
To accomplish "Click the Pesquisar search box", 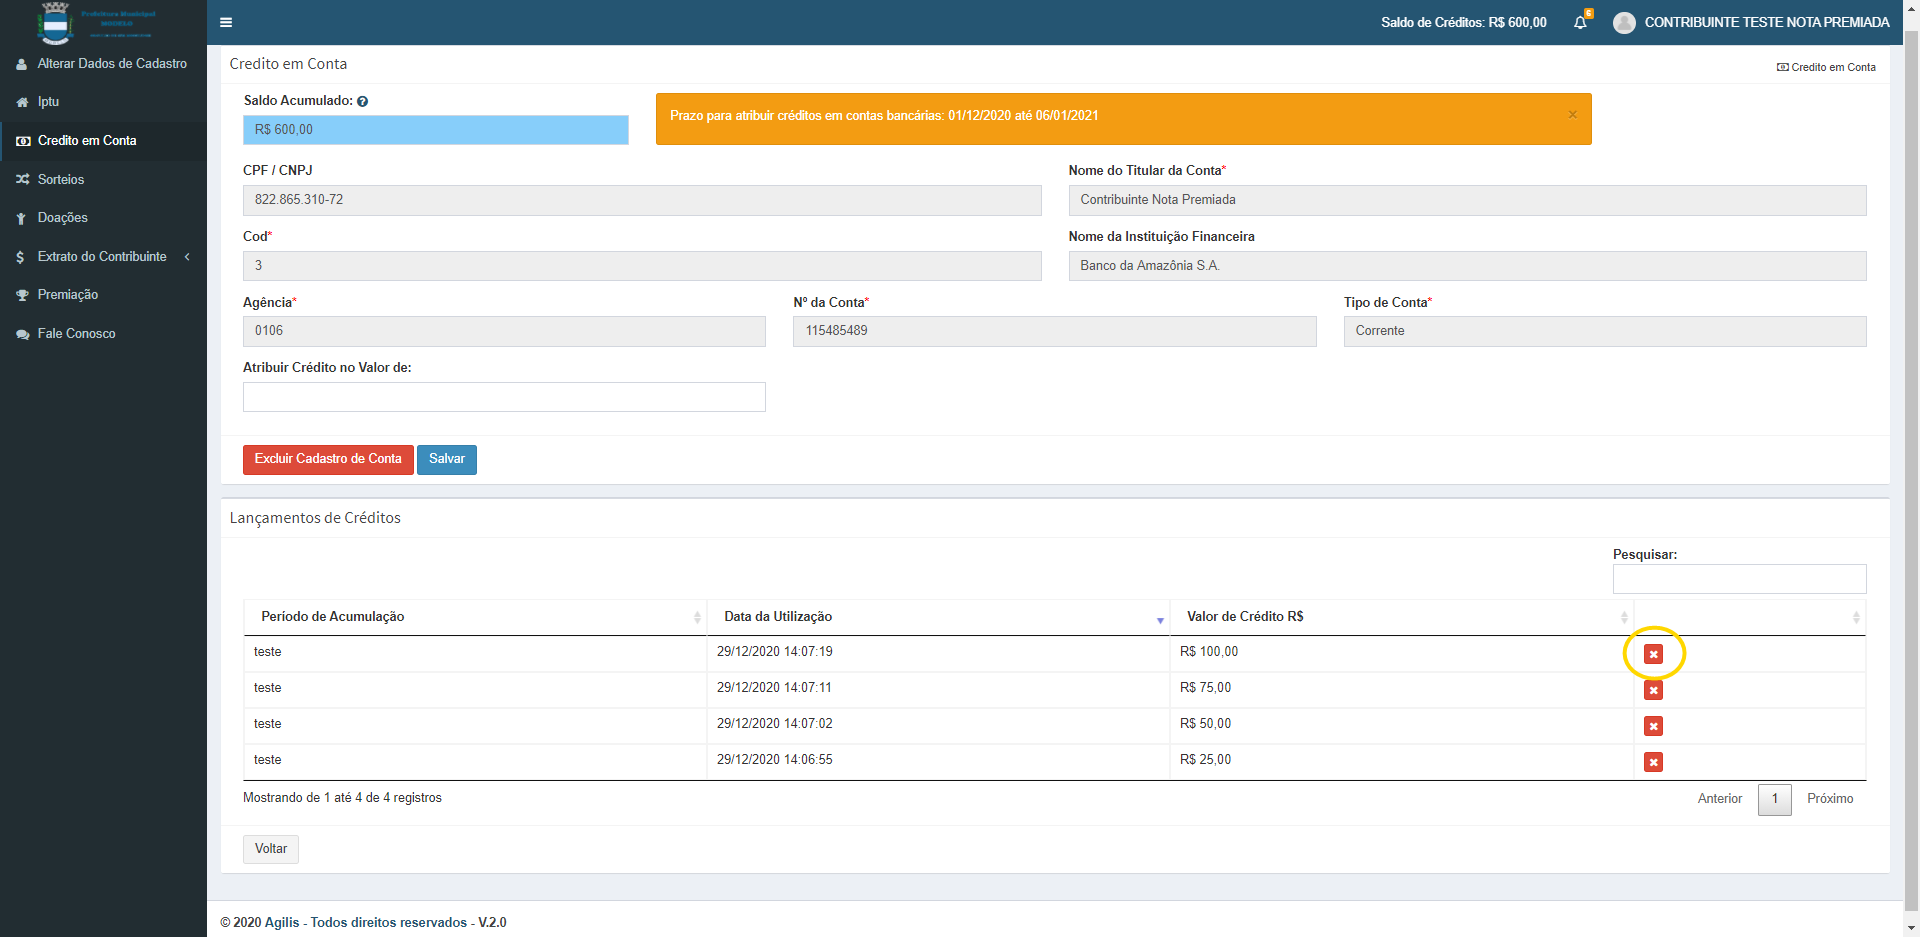I will (x=1739, y=579).
